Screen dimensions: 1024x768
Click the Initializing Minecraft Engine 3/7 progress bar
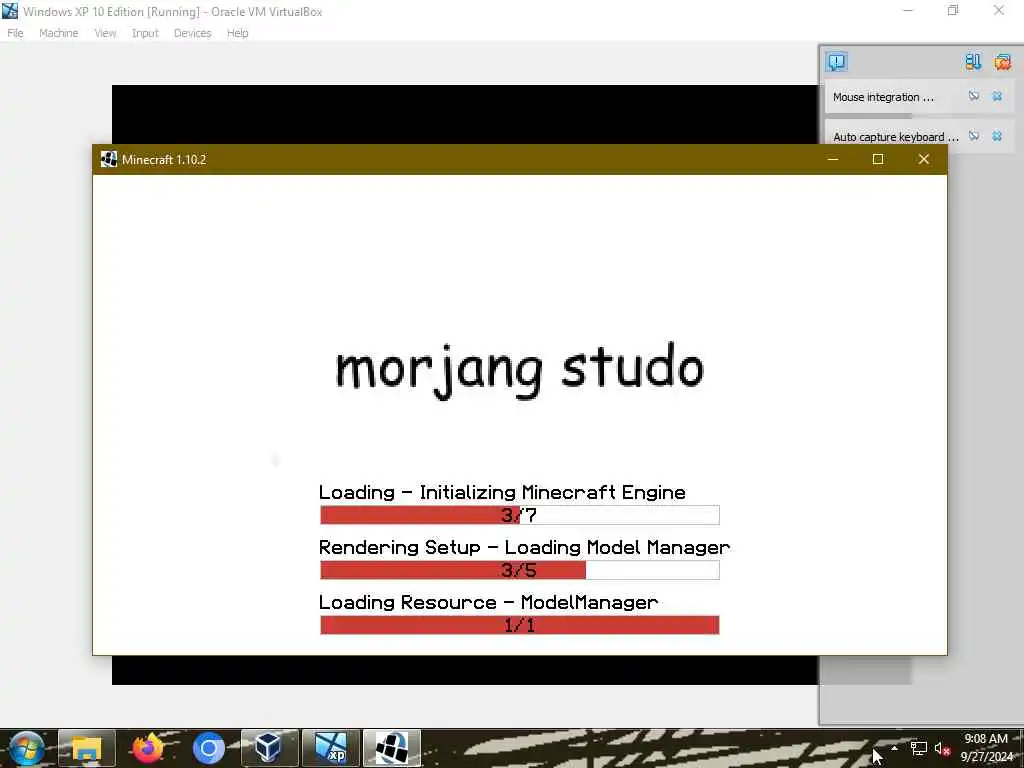520,515
